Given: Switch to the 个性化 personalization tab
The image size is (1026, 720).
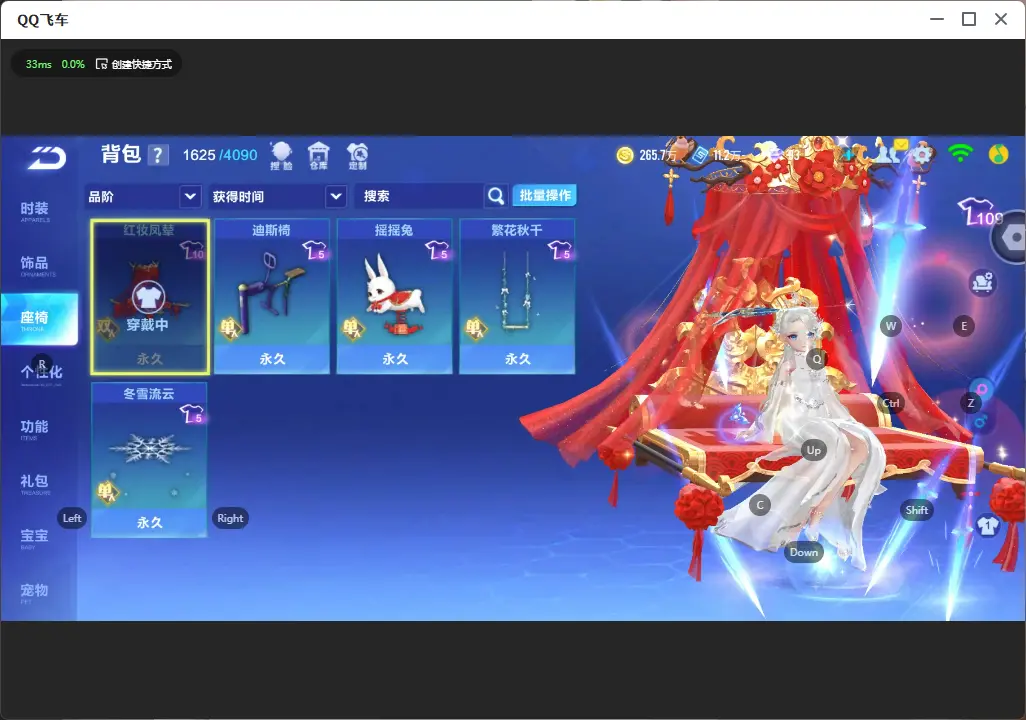Looking at the screenshot, I should pyautogui.click(x=41, y=373).
